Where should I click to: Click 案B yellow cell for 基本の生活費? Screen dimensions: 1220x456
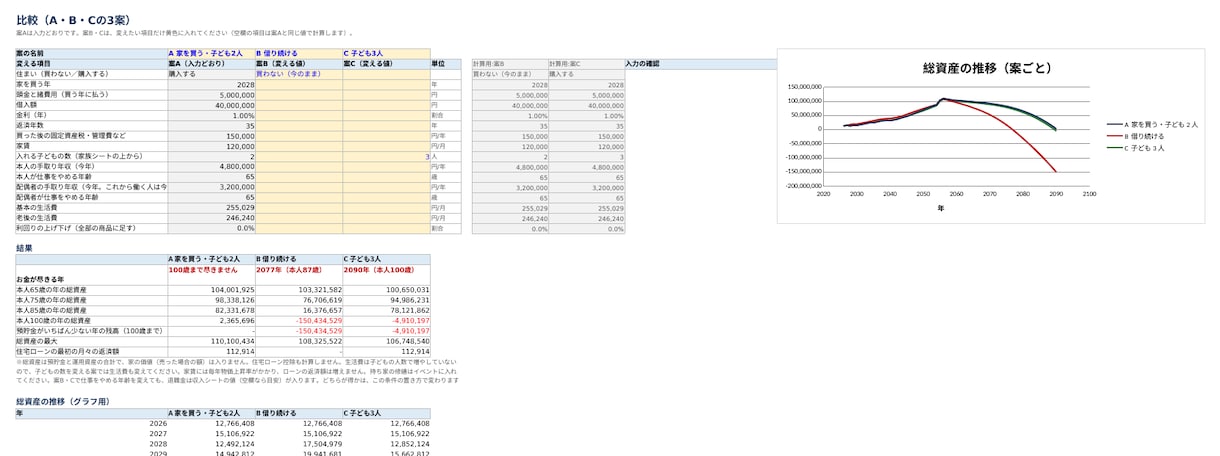pos(299,208)
